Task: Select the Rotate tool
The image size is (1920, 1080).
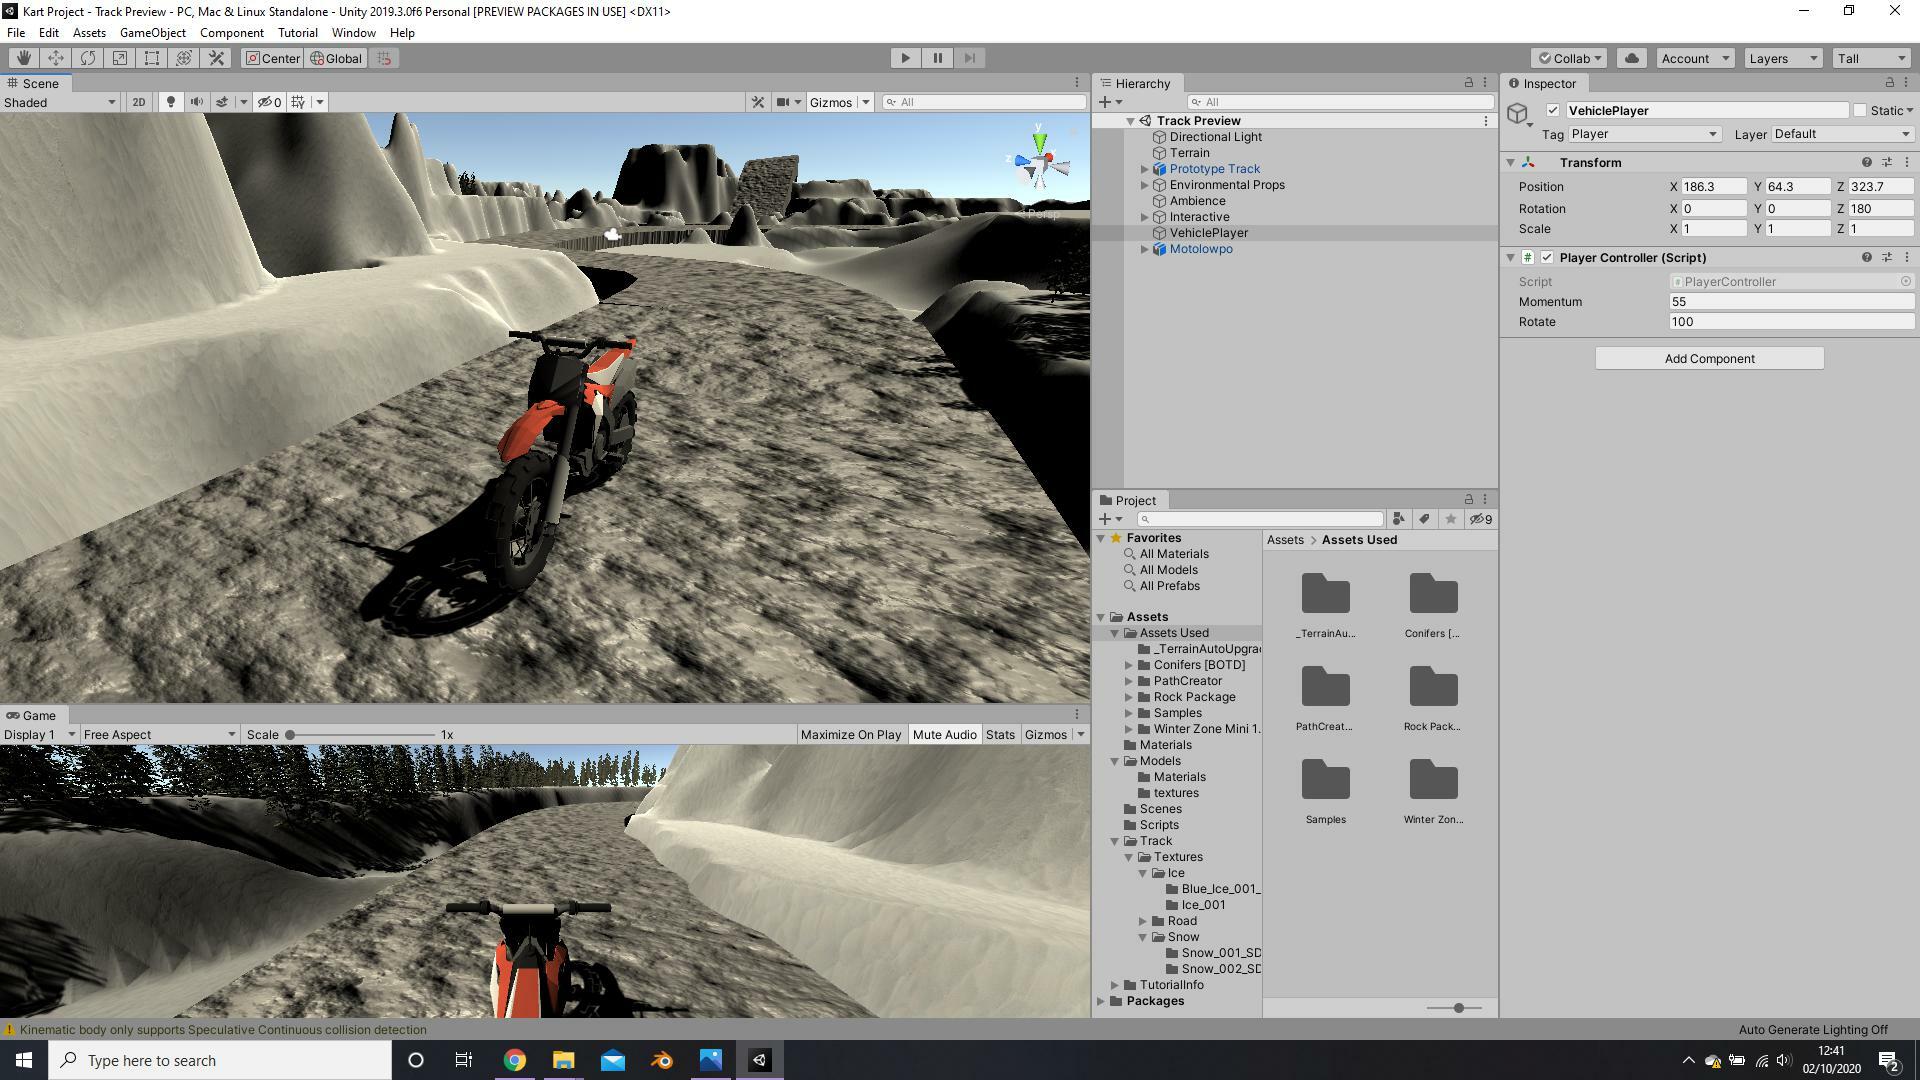Action: tap(88, 57)
